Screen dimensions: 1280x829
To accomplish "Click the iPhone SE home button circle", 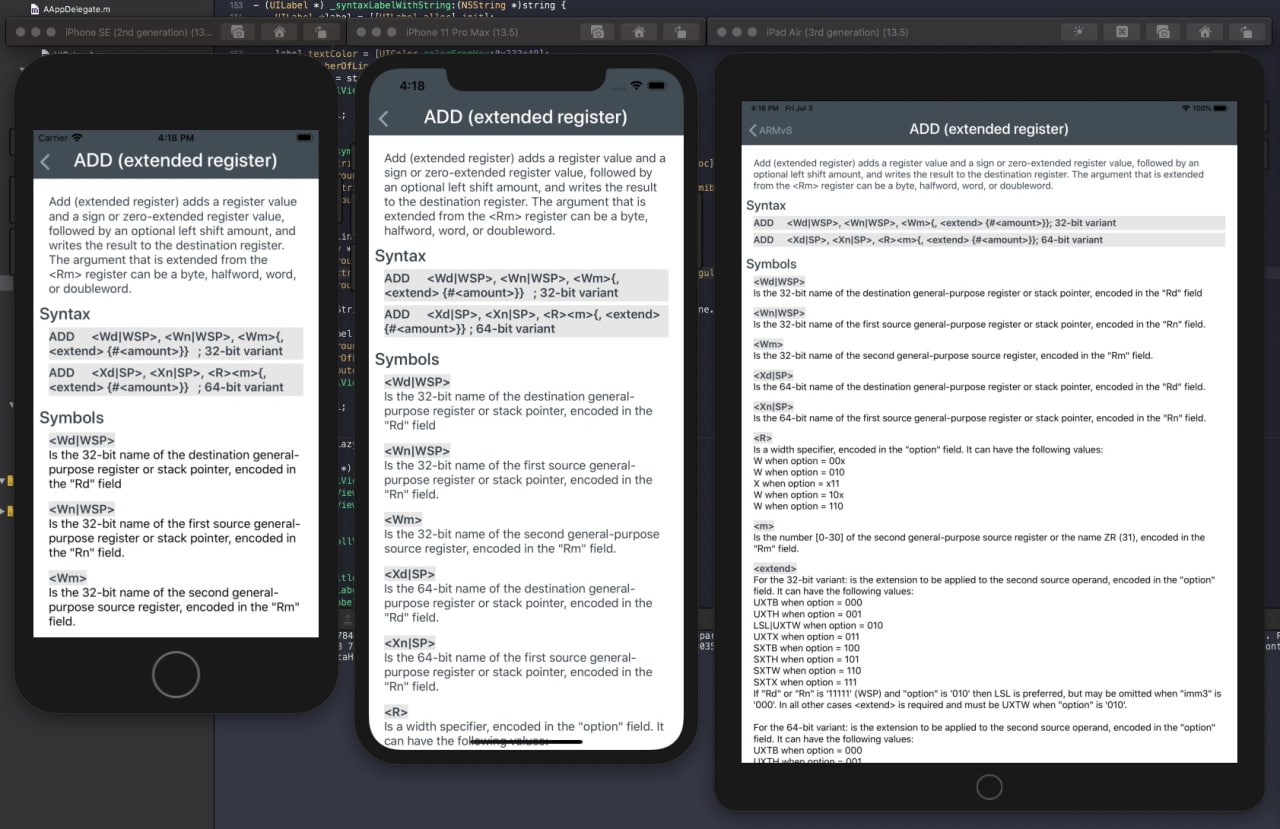I will [x=175, y=674].
